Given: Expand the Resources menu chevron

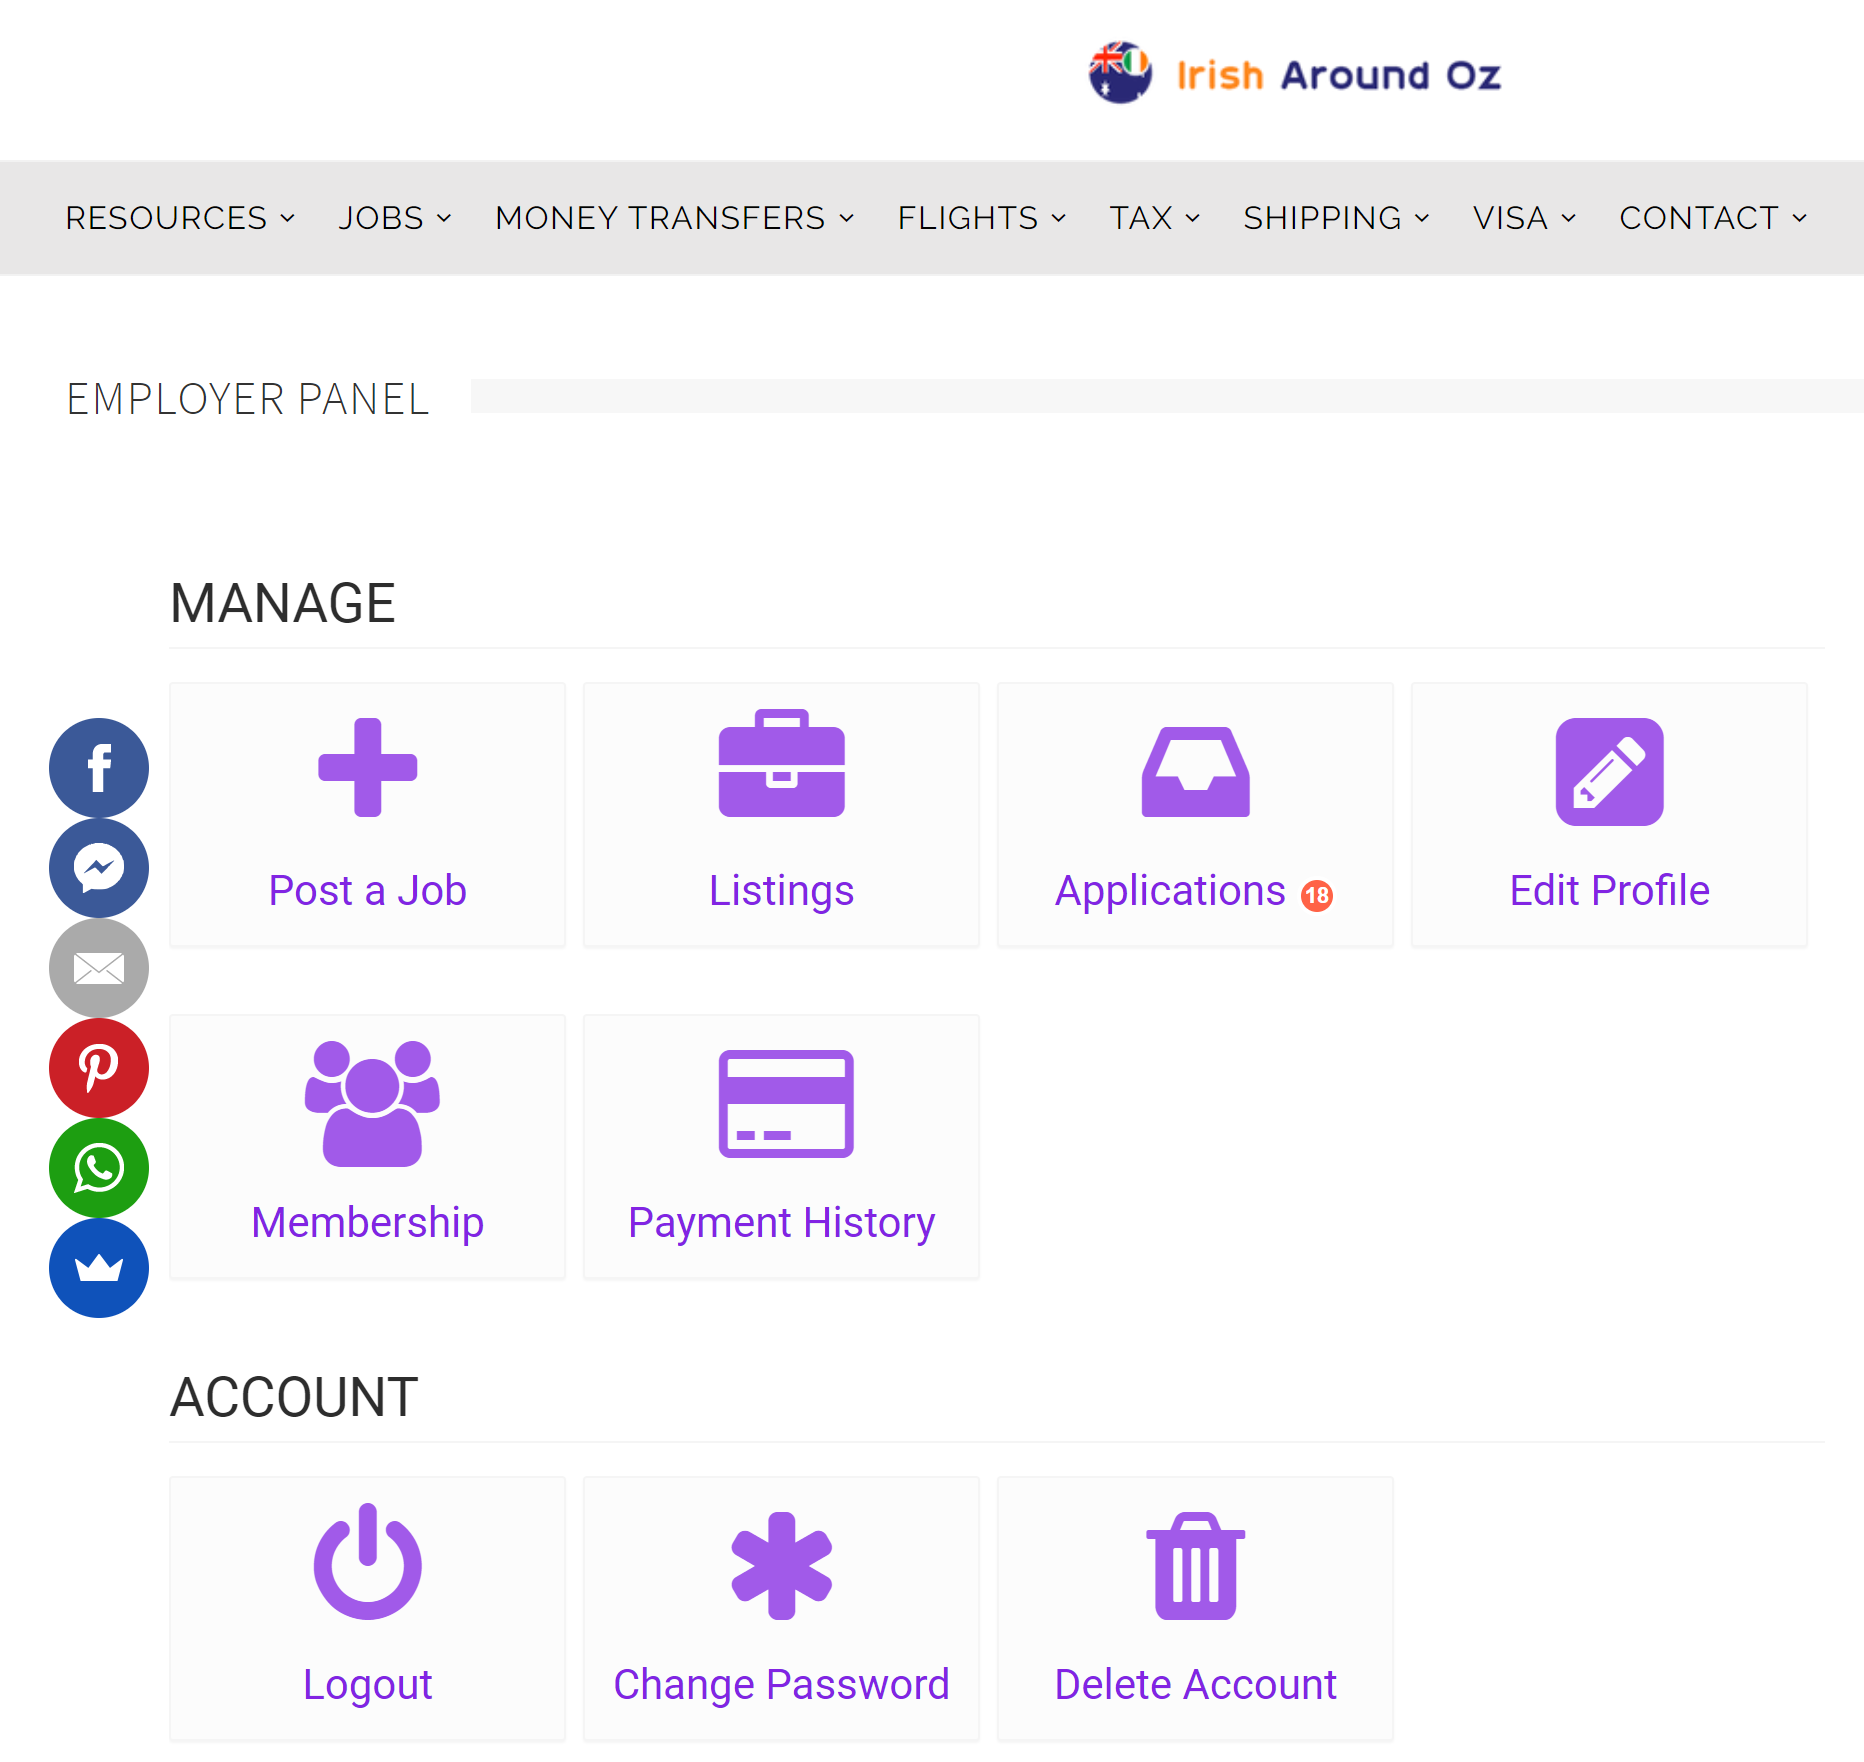Looking at the screenshot, I should point(288,218).
